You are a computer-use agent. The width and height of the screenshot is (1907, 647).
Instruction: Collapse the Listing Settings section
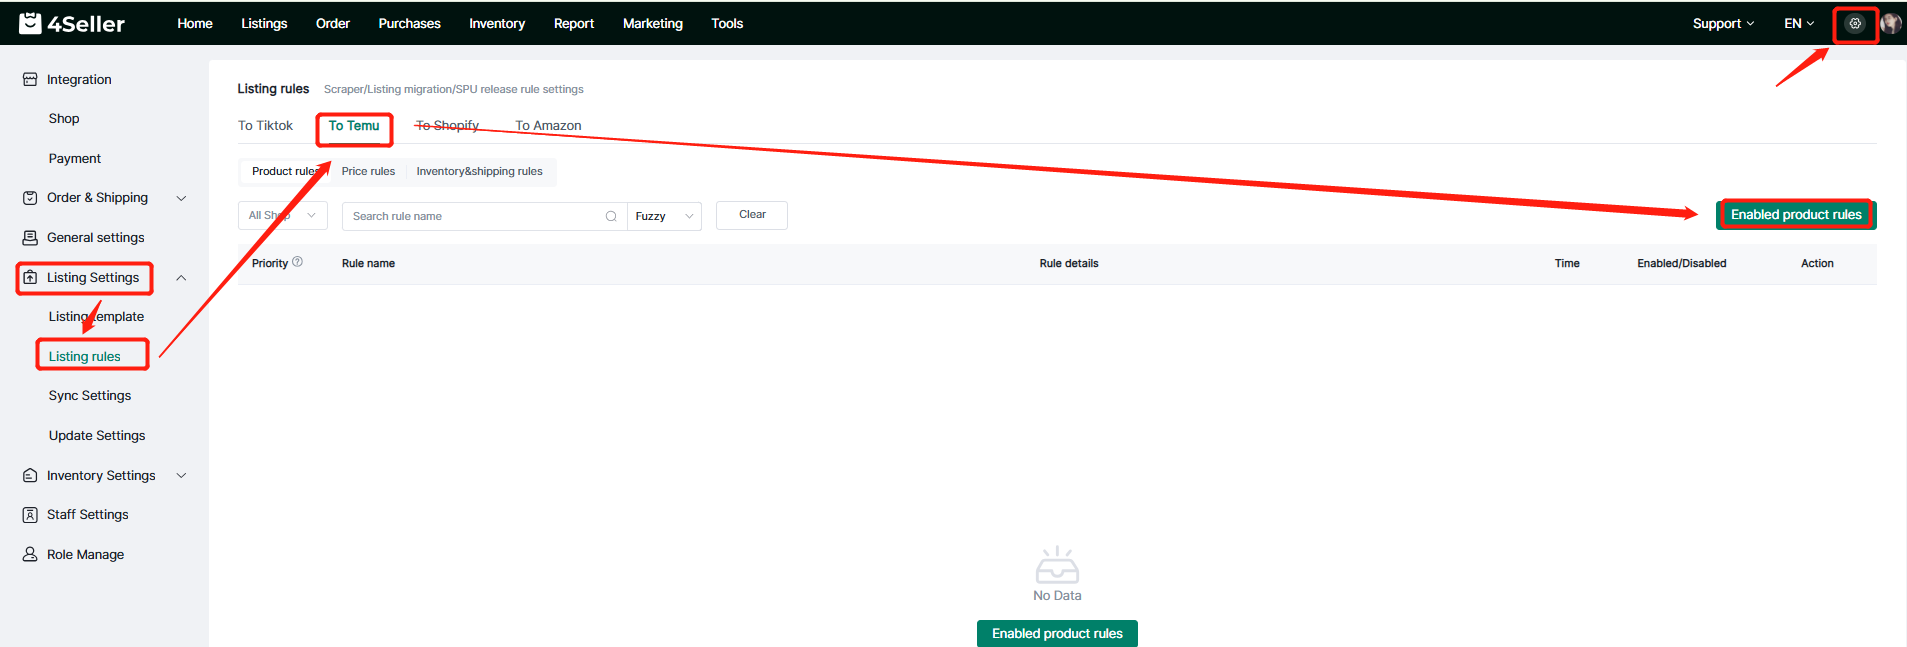181,278
